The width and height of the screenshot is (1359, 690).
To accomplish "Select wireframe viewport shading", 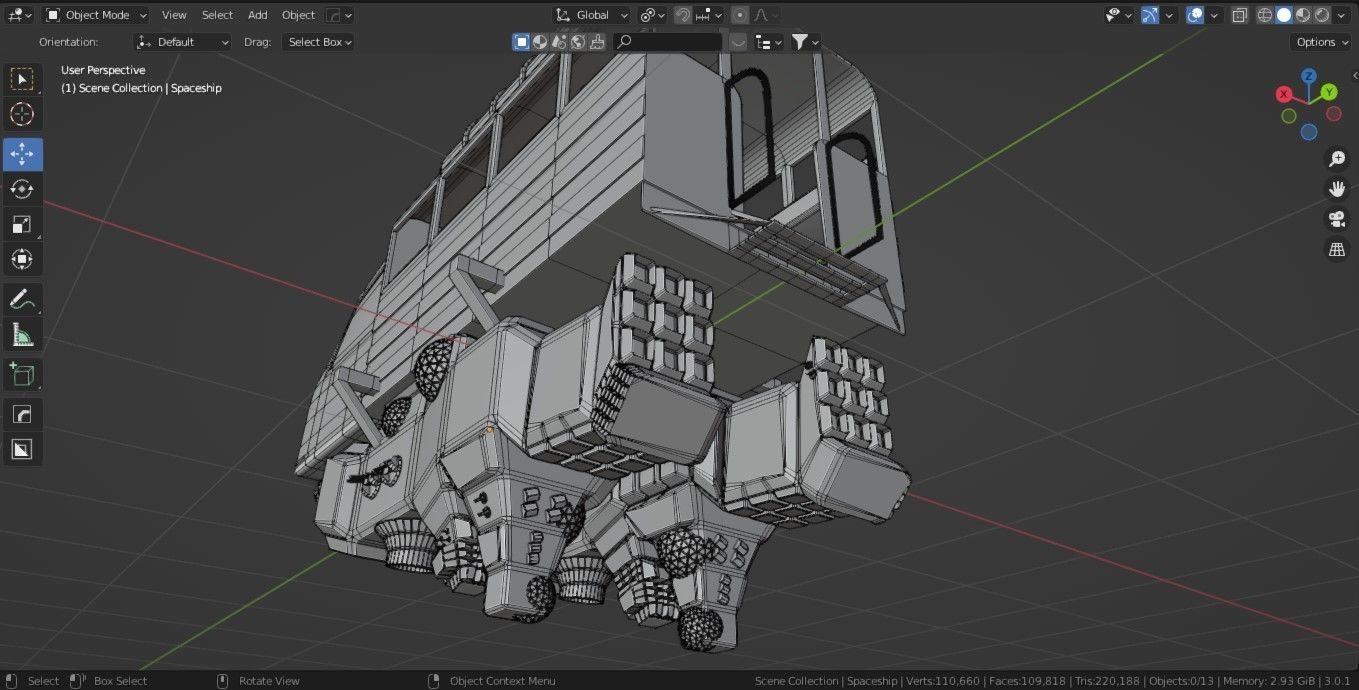I will tap(1265, 15).
